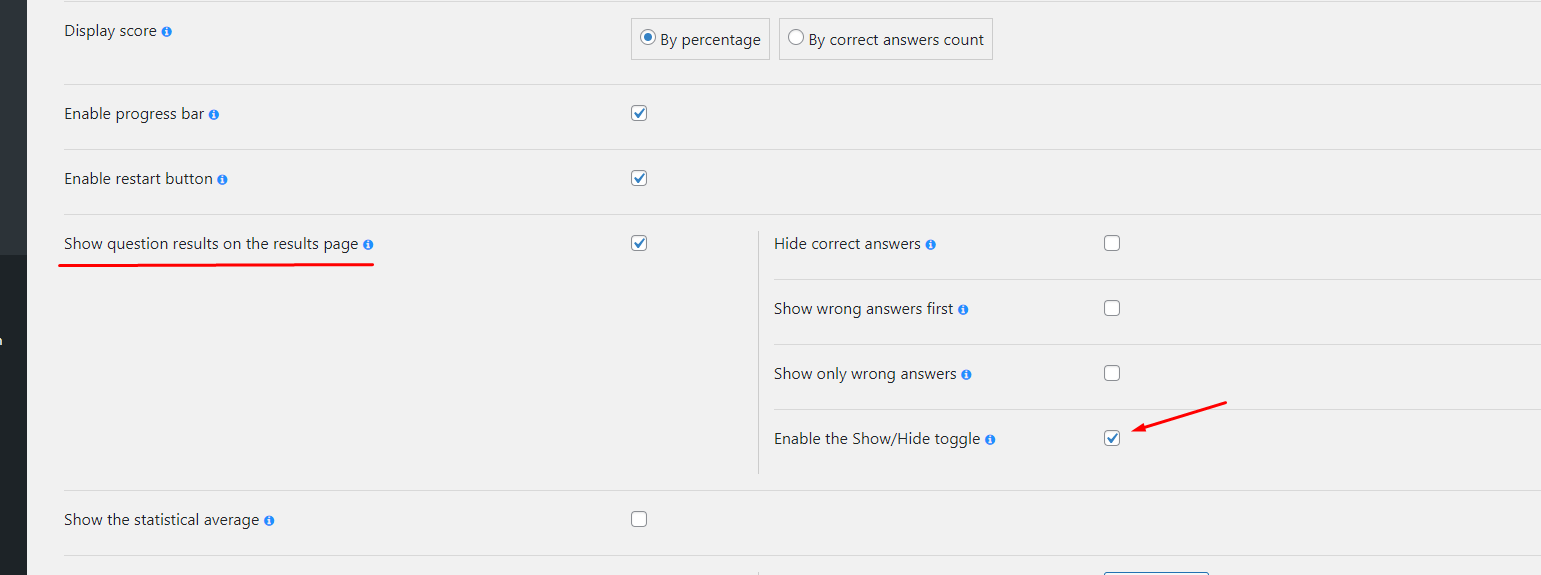Image resolution: width=1541 pixels, height=575 pixels.
Task: Click info icon for Show question results on results page
Action: pyautogui.click(x=368, y=245)
